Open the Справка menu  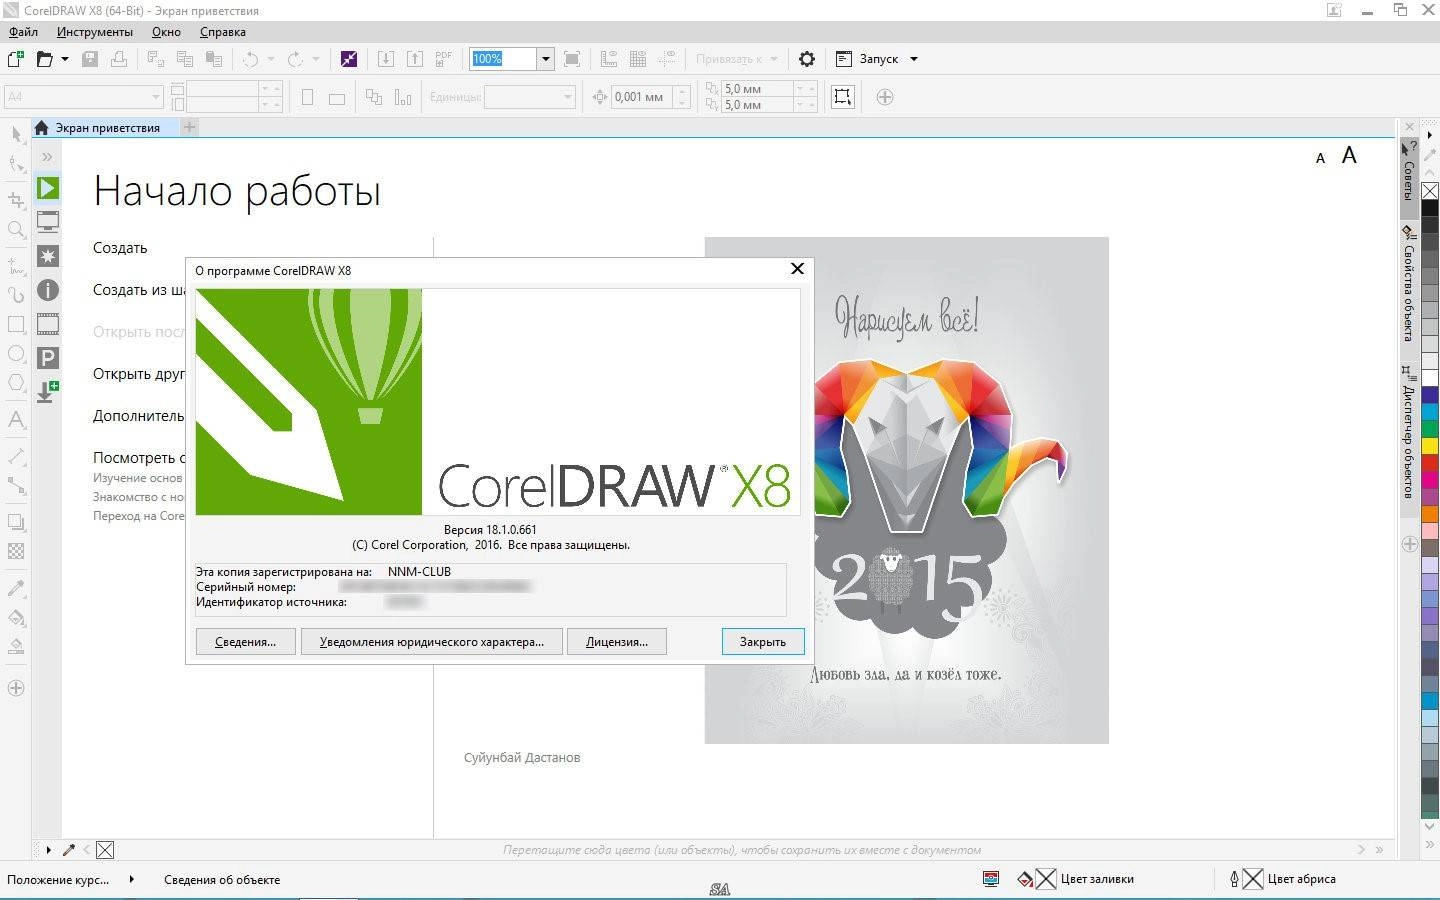coord(223,32)
